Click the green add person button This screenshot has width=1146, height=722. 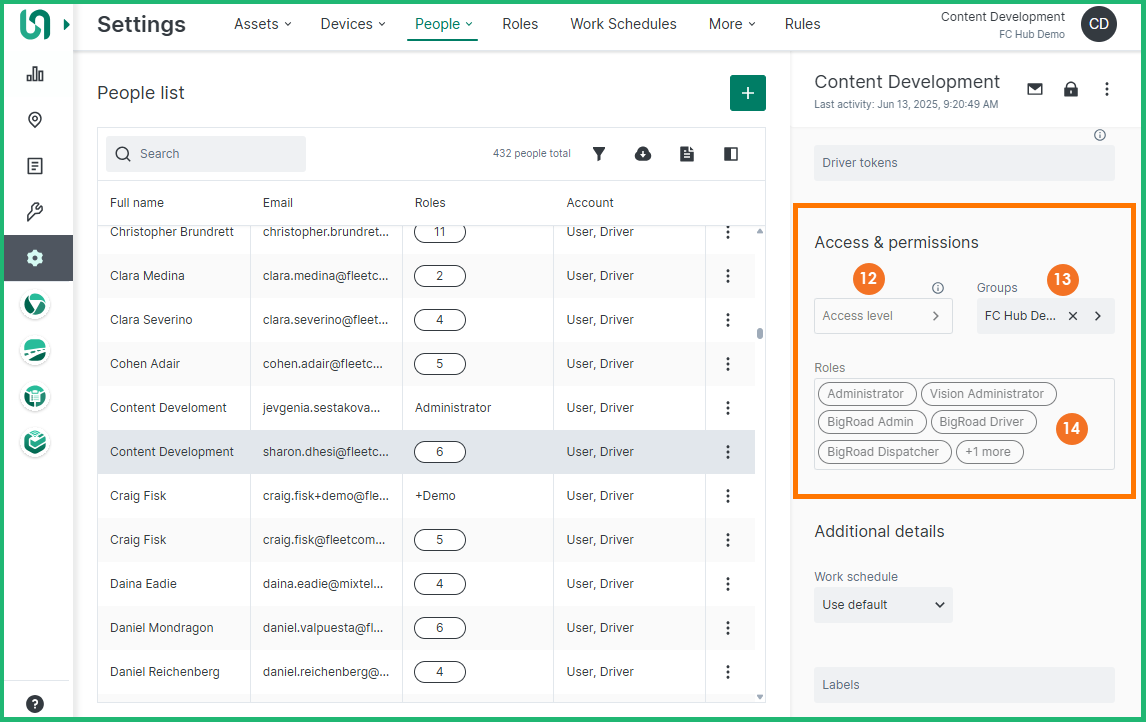747,93
